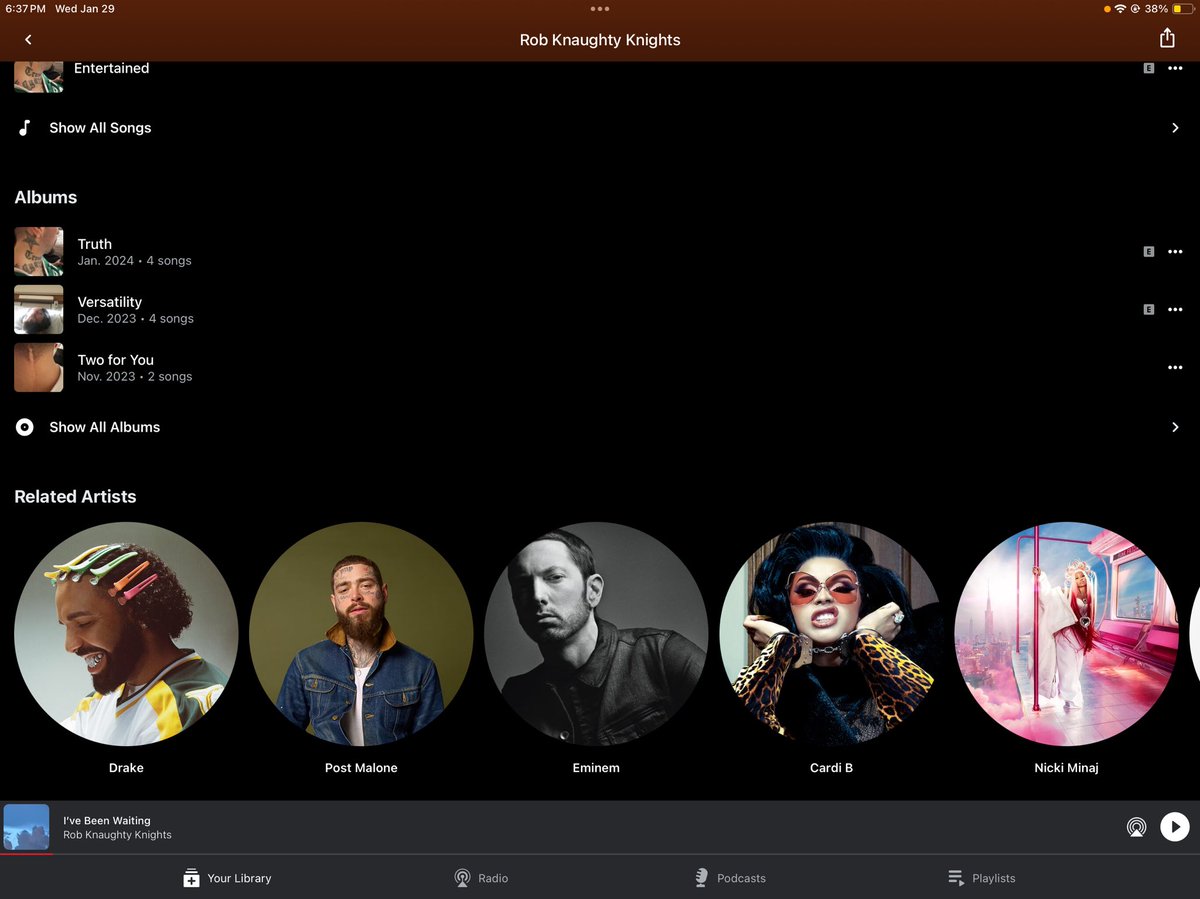Viewport: 1200px width, 899px height.
Task: Expand Show All Songs with right chevron
Action: (1175, 128)
